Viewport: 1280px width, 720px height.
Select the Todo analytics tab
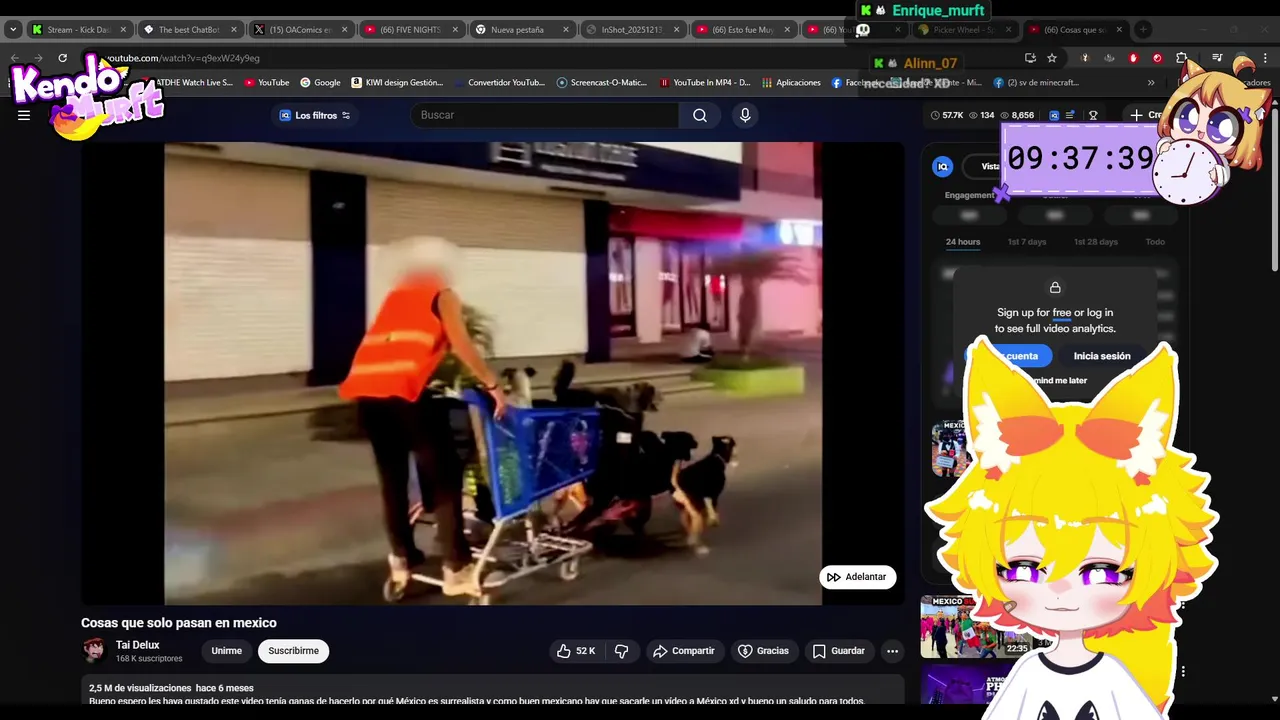pyautogui.click(x=1155, y=242)
